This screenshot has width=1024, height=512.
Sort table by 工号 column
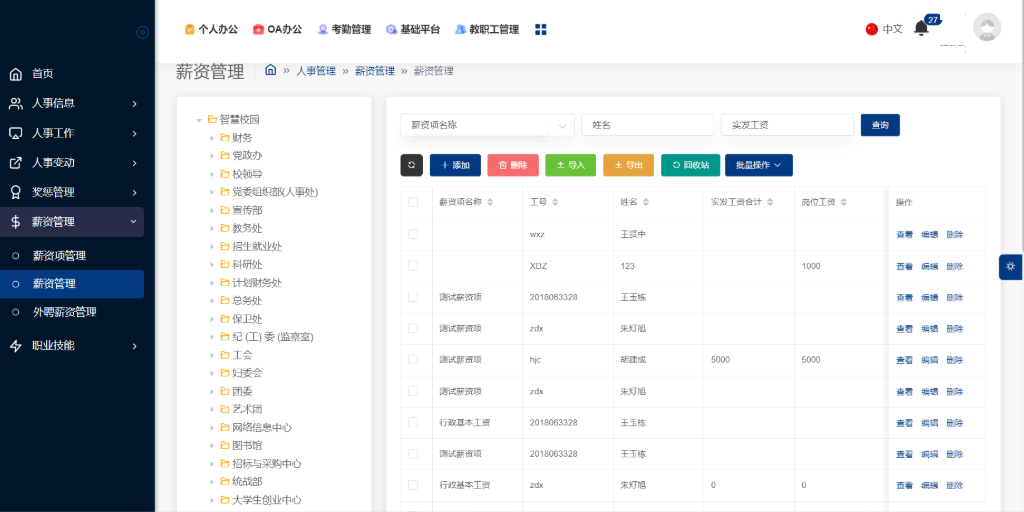(x=555, y=202)
